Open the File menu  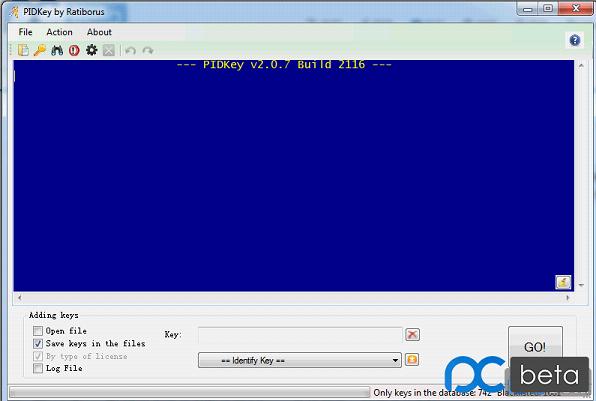(x=25, y=32)
